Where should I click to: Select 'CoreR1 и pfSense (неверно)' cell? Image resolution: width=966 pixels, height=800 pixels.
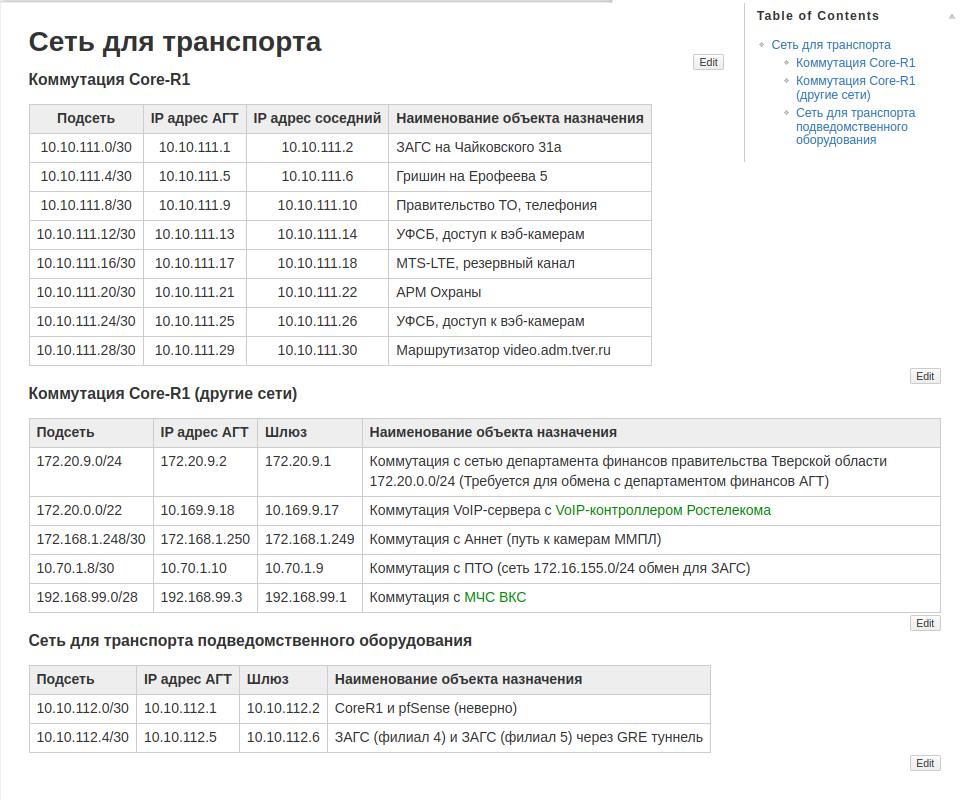[519, 709]
